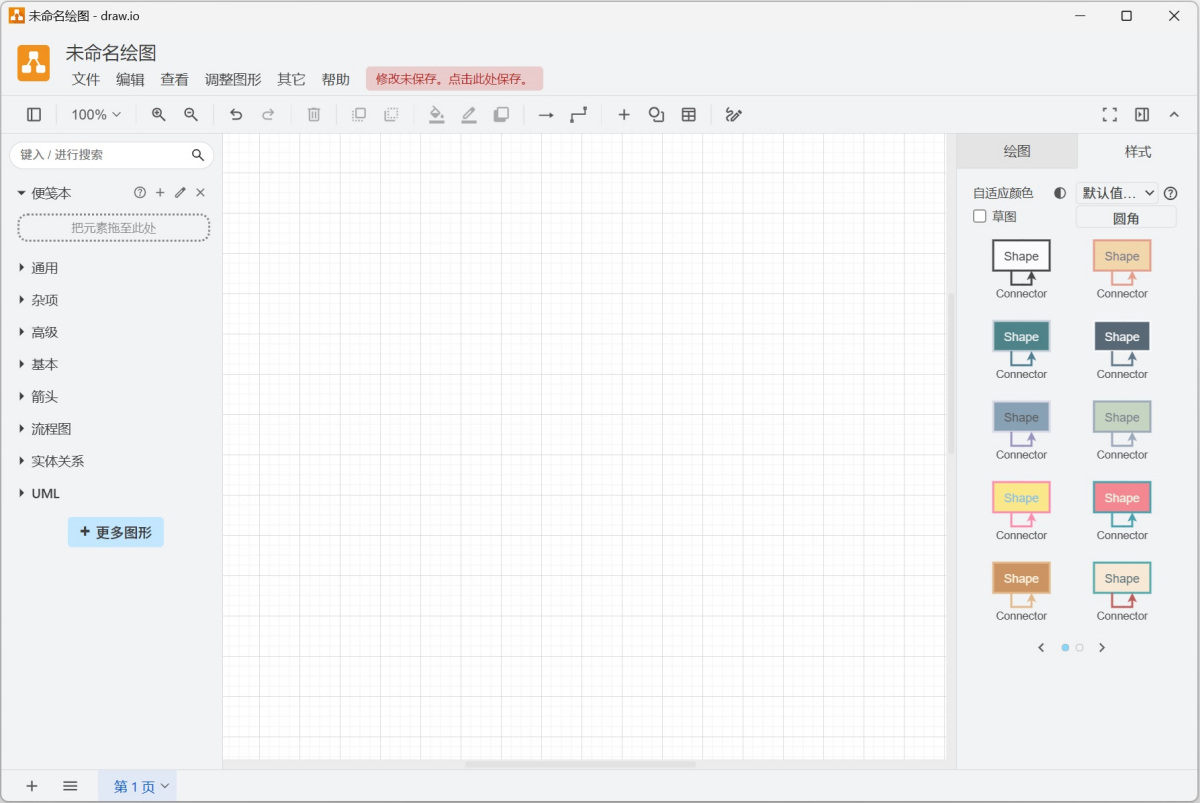Open the 默认值 style dropdown

pos(1117,192)
